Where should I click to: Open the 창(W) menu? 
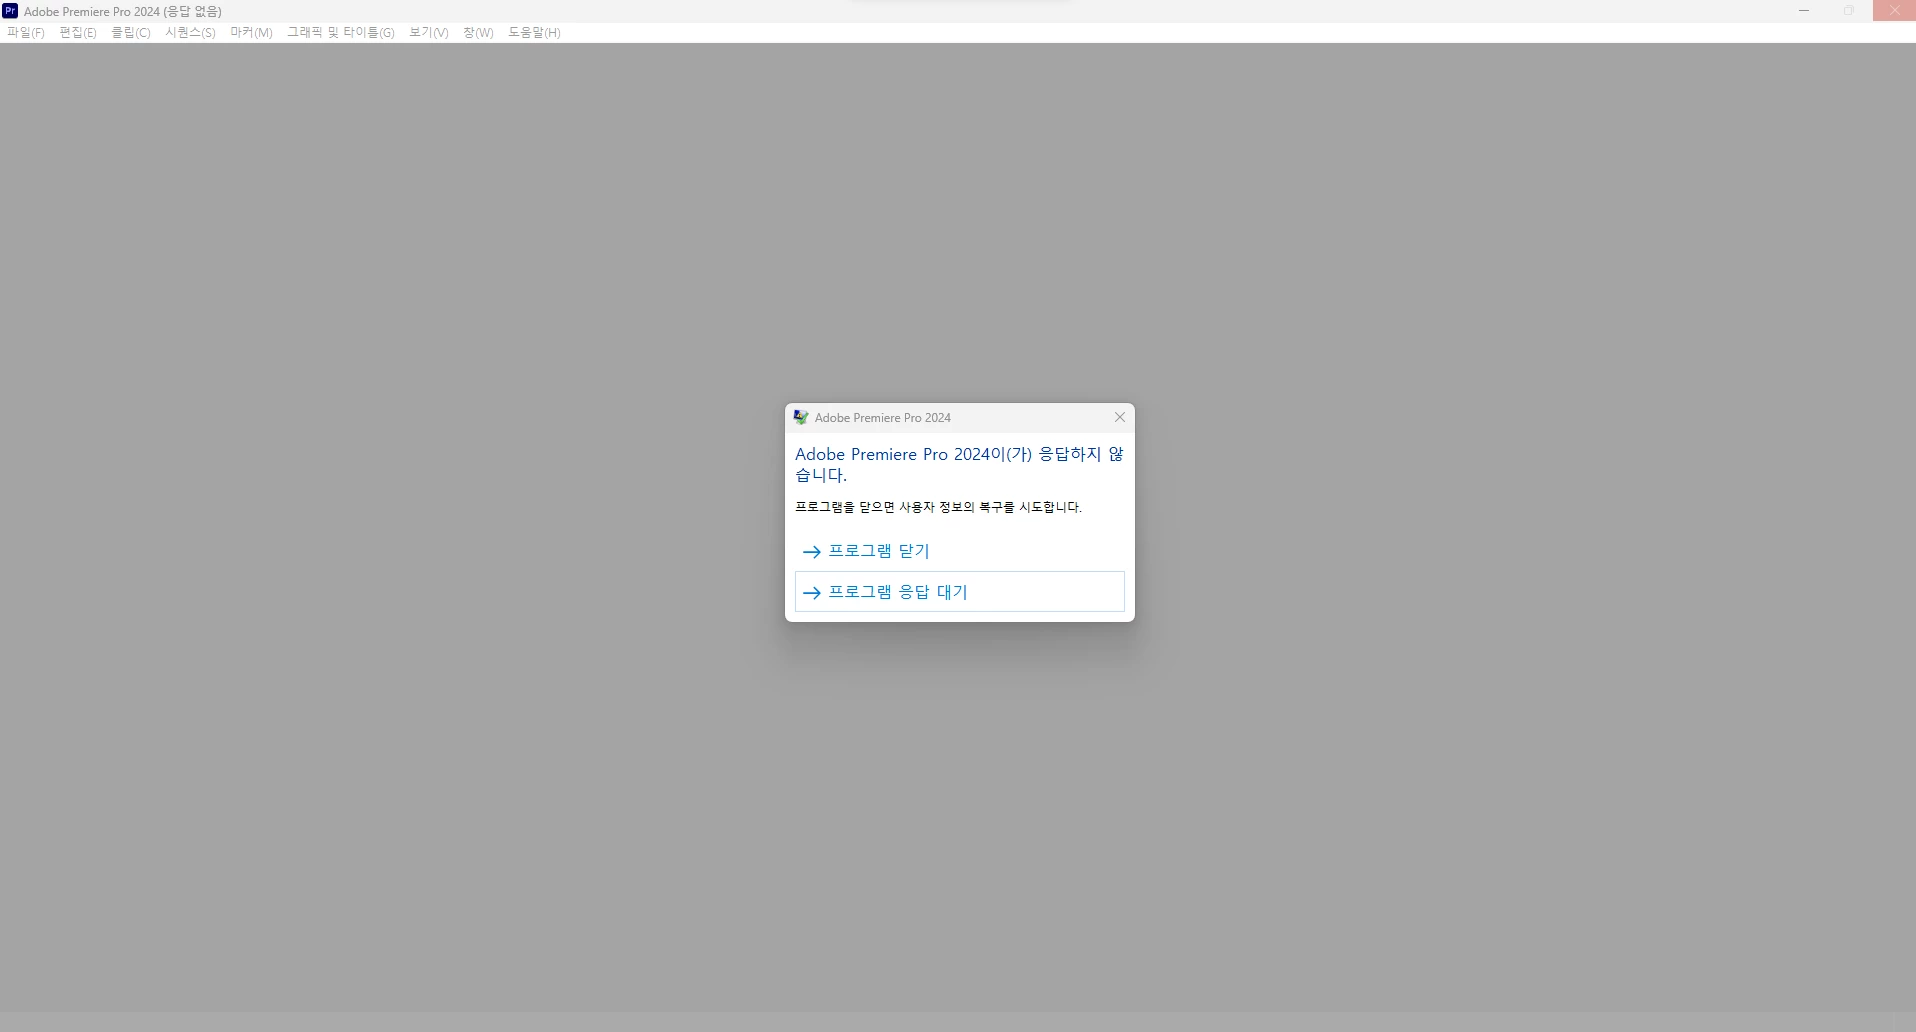pos(478,33)
